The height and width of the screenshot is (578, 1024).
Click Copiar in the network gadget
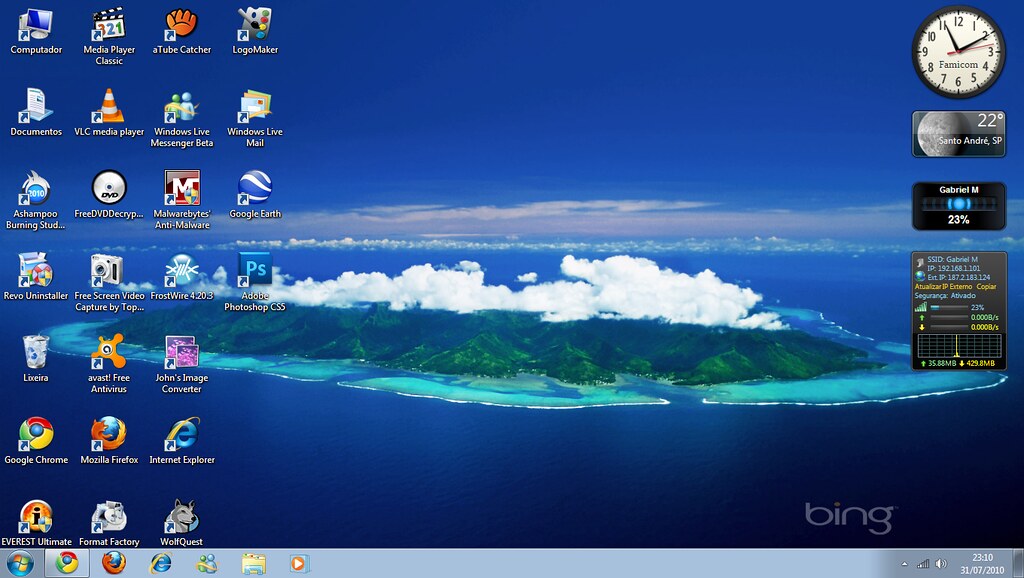986,287
